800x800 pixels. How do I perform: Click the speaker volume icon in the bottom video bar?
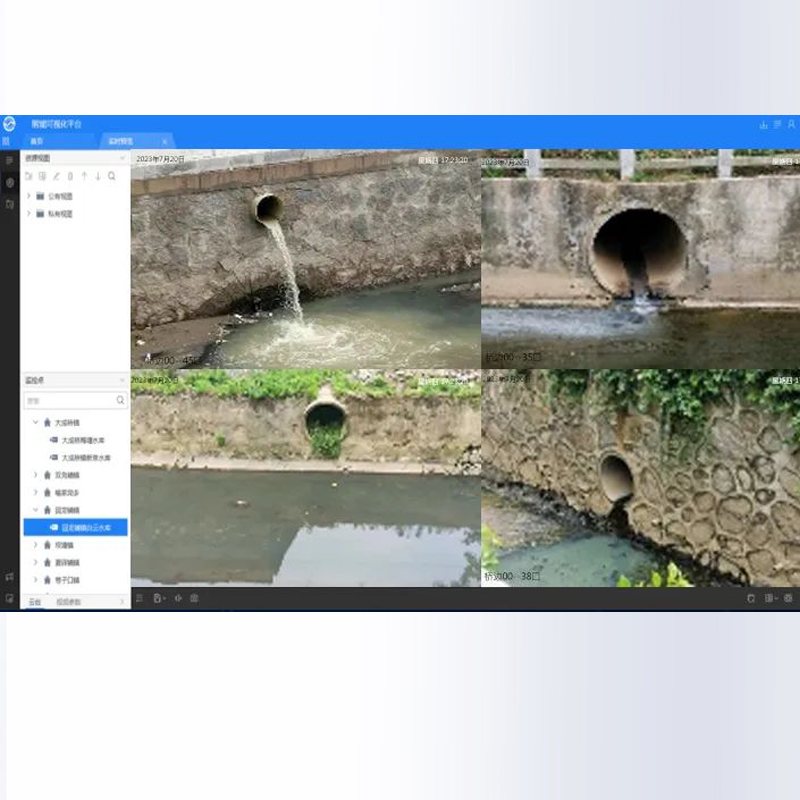(178, 598)
